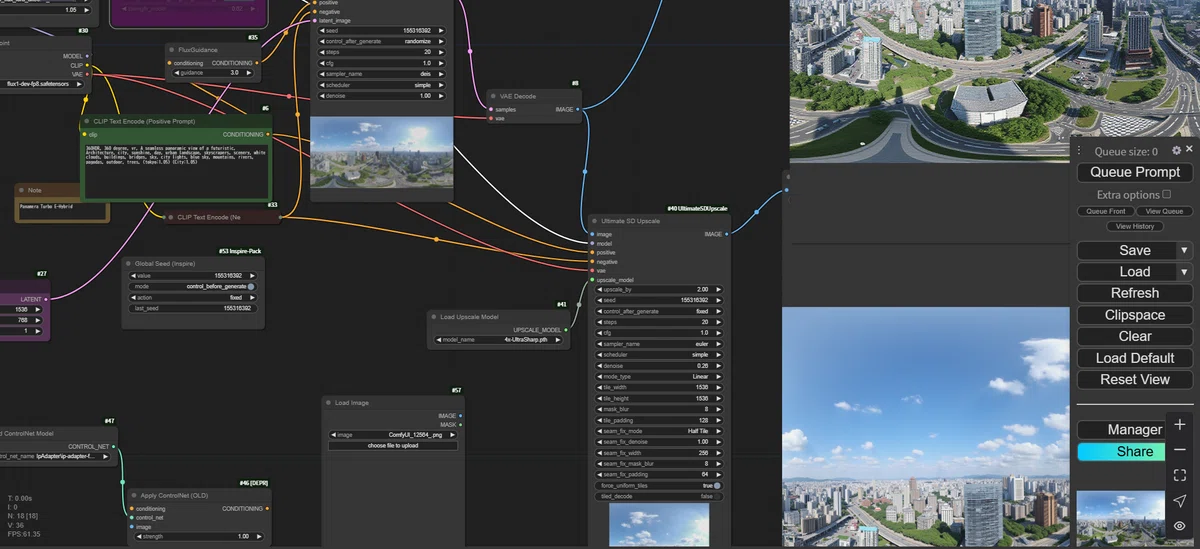This screenshot has height=549, width=1200.
Task: Change sampler_name euler in Ultimate SD Upscale
Action: [659, 343]
